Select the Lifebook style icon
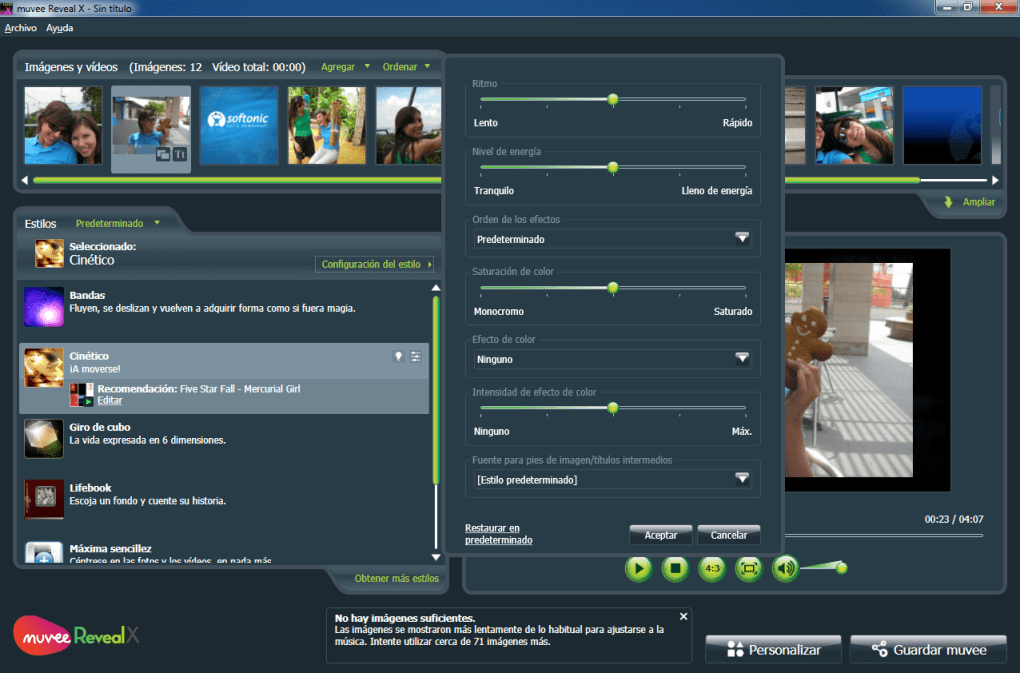The image size is (1020, 673). 44,499
